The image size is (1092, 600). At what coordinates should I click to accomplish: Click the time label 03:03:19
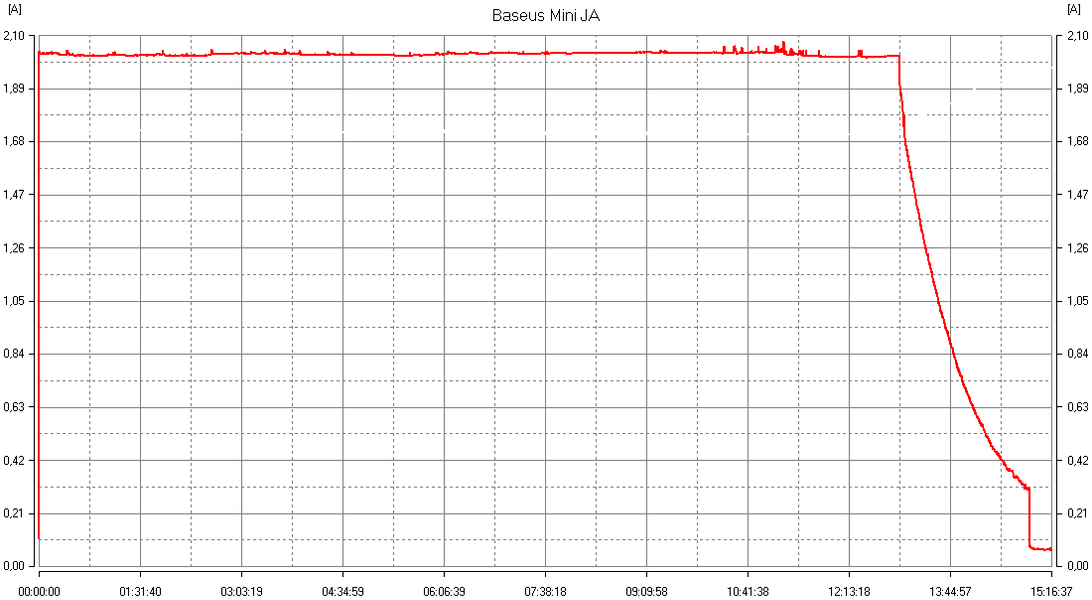(242, 592)
